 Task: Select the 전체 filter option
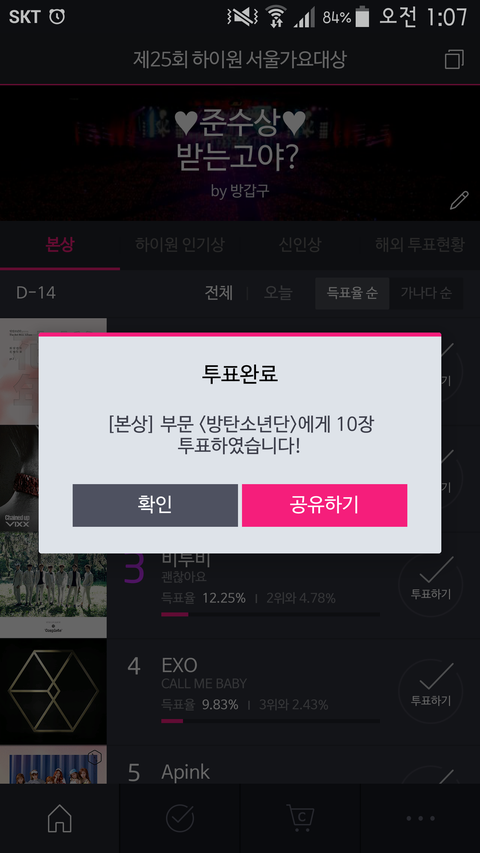click(x=219, y=293)
